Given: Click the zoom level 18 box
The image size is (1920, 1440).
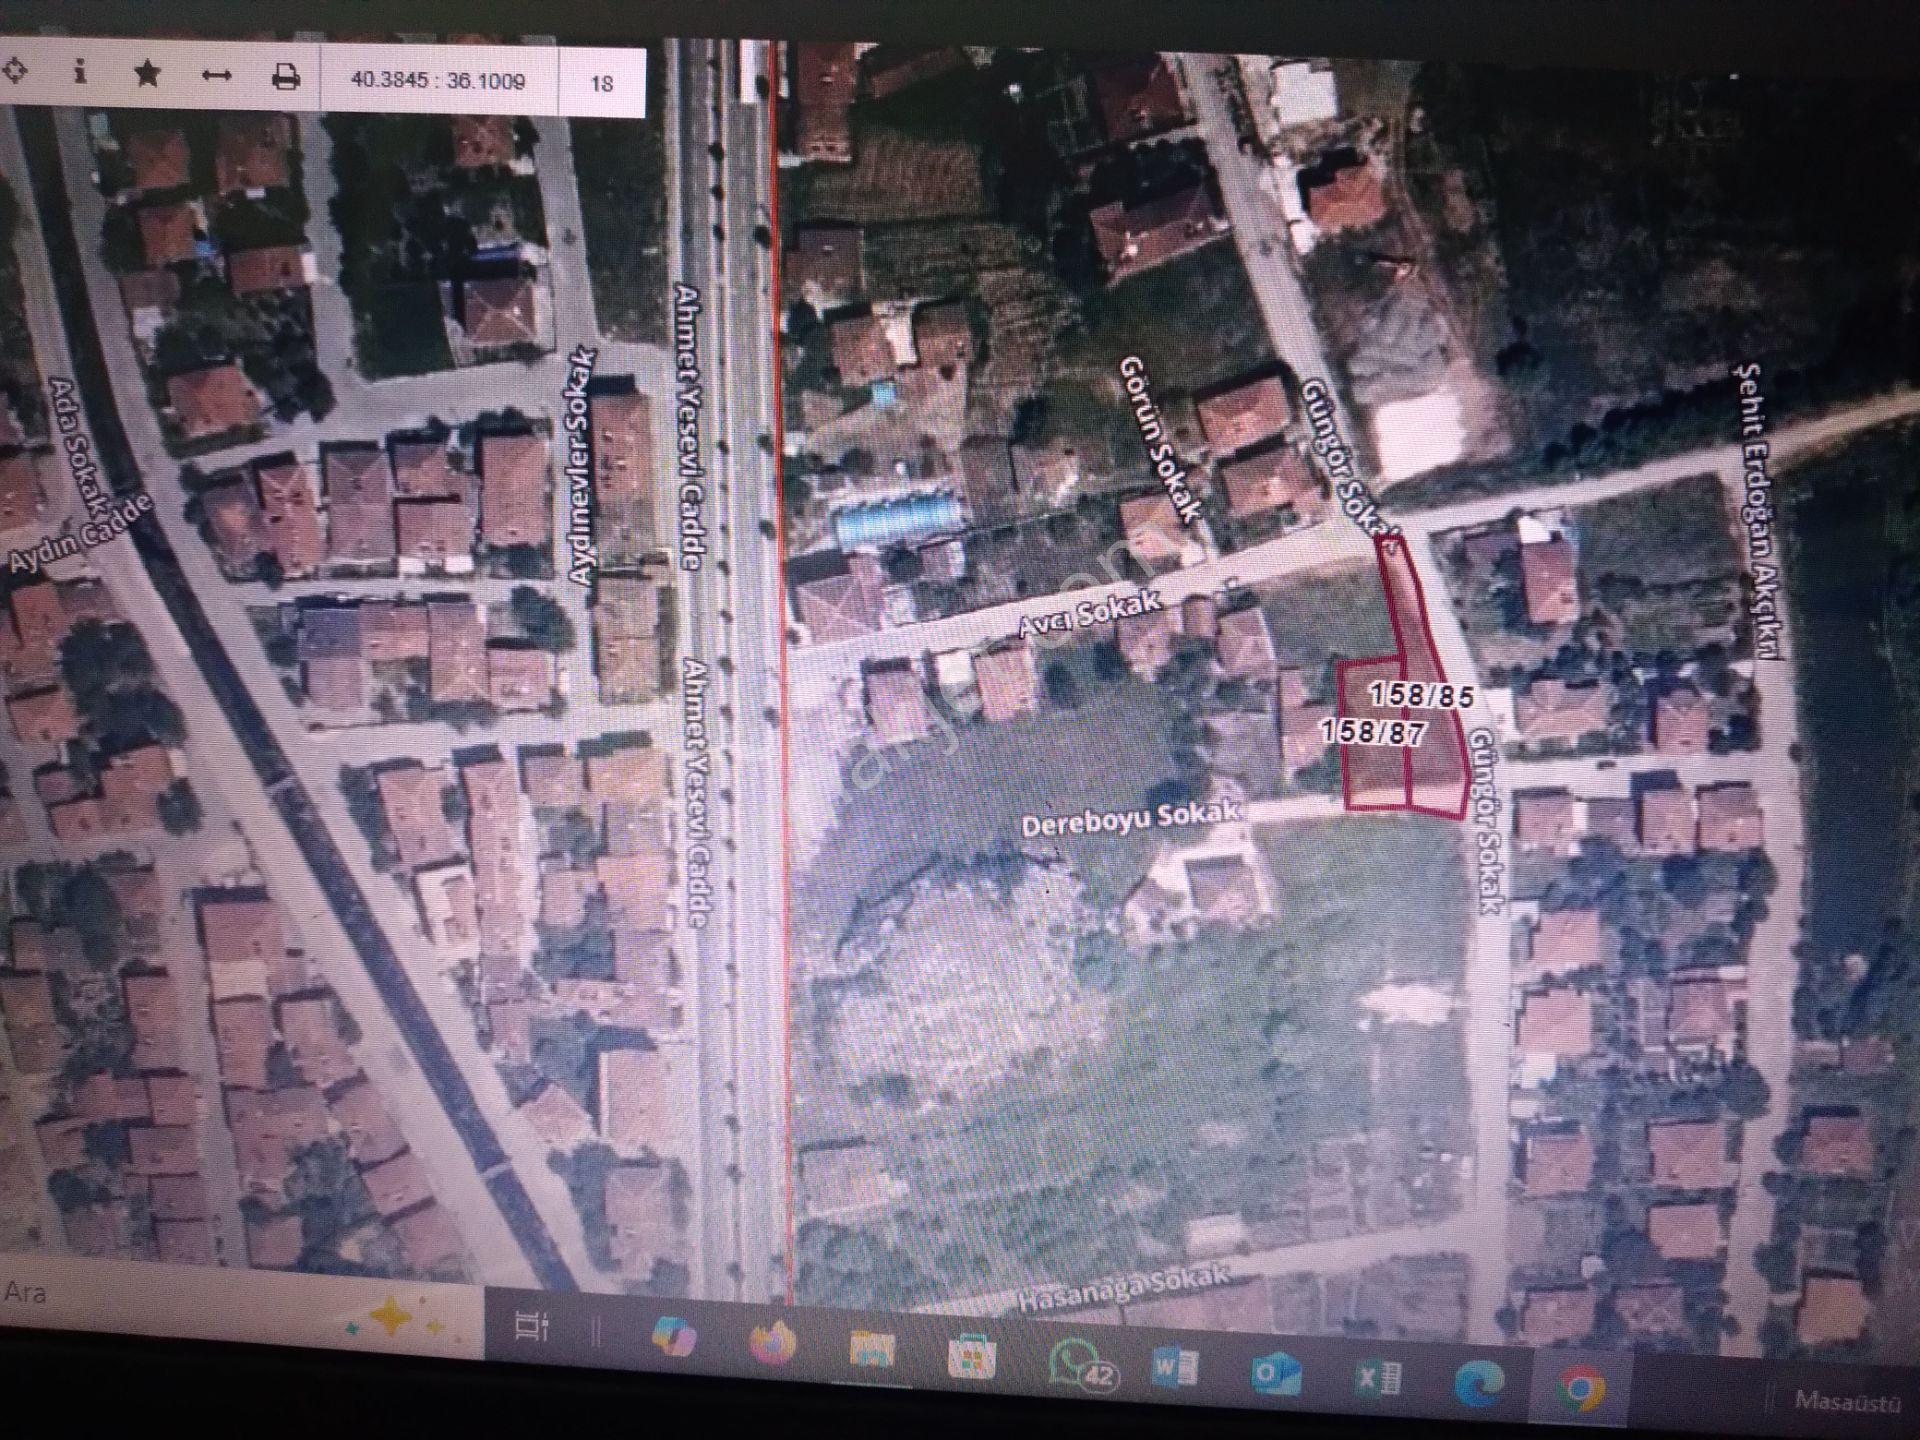Looking at the screenshot, I should [601, 83].
